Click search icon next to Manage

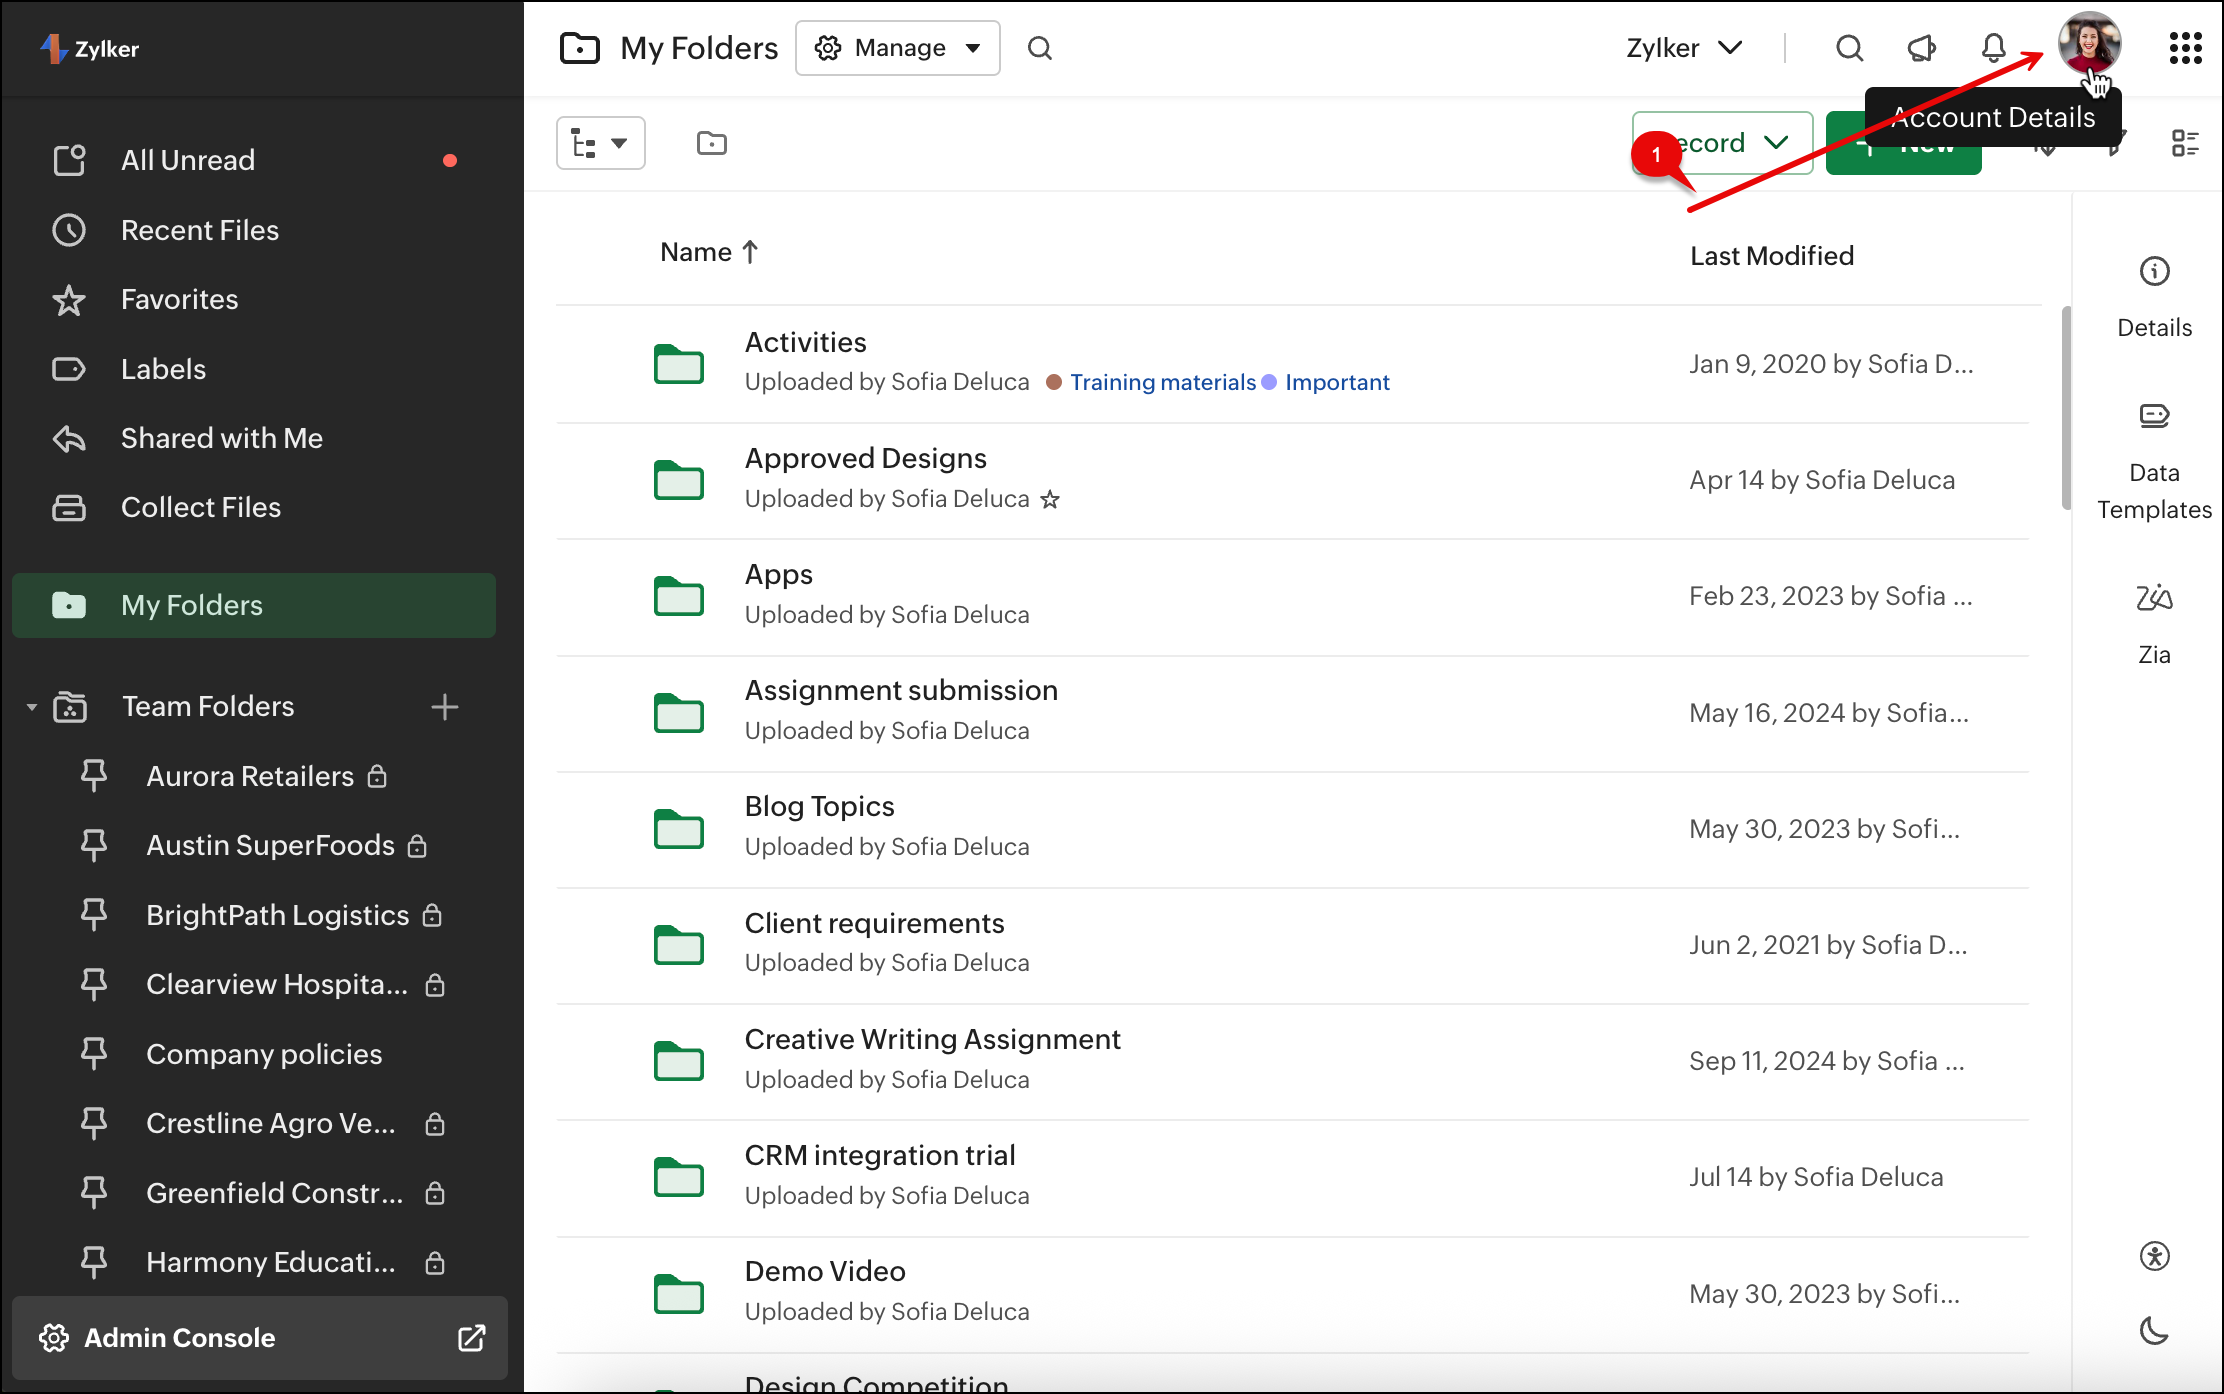pyautogui.click(x=1040, y=48)
